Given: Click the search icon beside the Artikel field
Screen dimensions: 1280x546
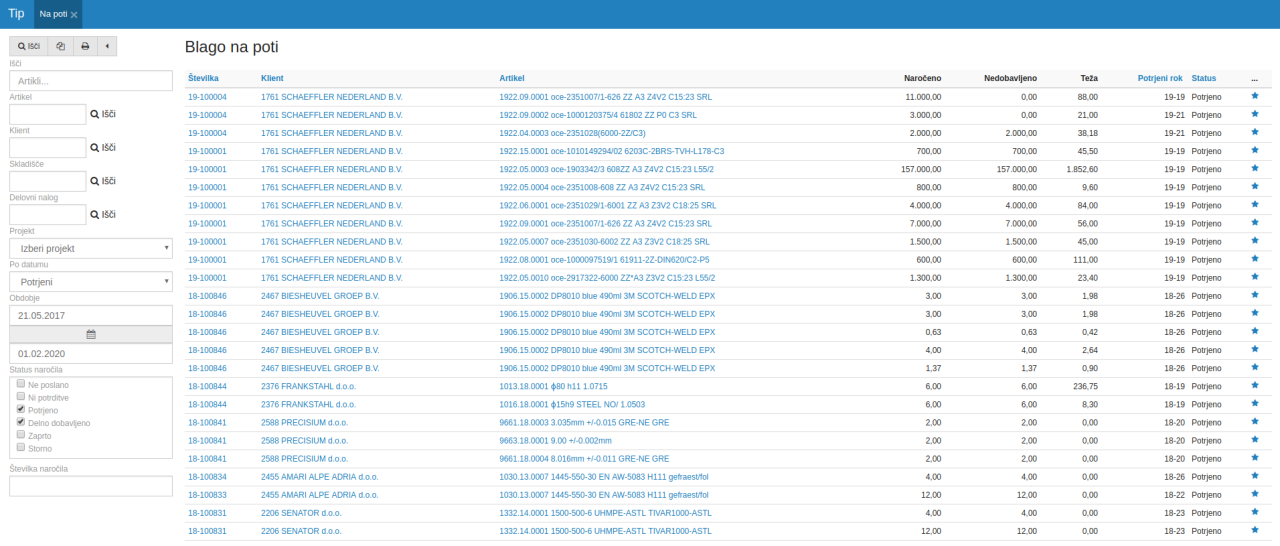Looking at the screenshot, I should click(x=95, y=115).
